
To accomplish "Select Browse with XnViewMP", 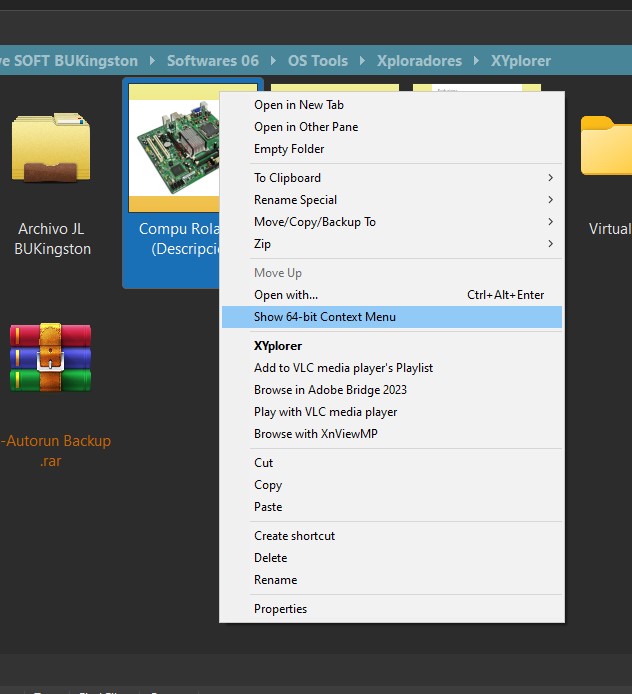I will (316, 434).
